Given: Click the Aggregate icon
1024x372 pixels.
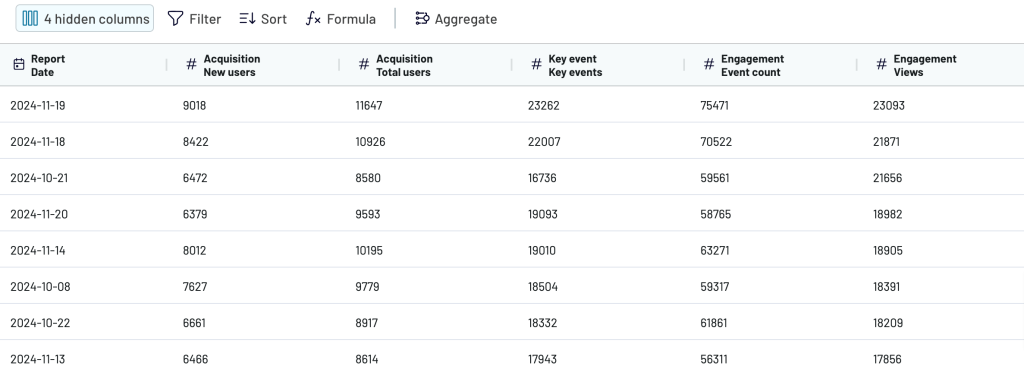Looking at the screenshot, I should pos(422,19).
